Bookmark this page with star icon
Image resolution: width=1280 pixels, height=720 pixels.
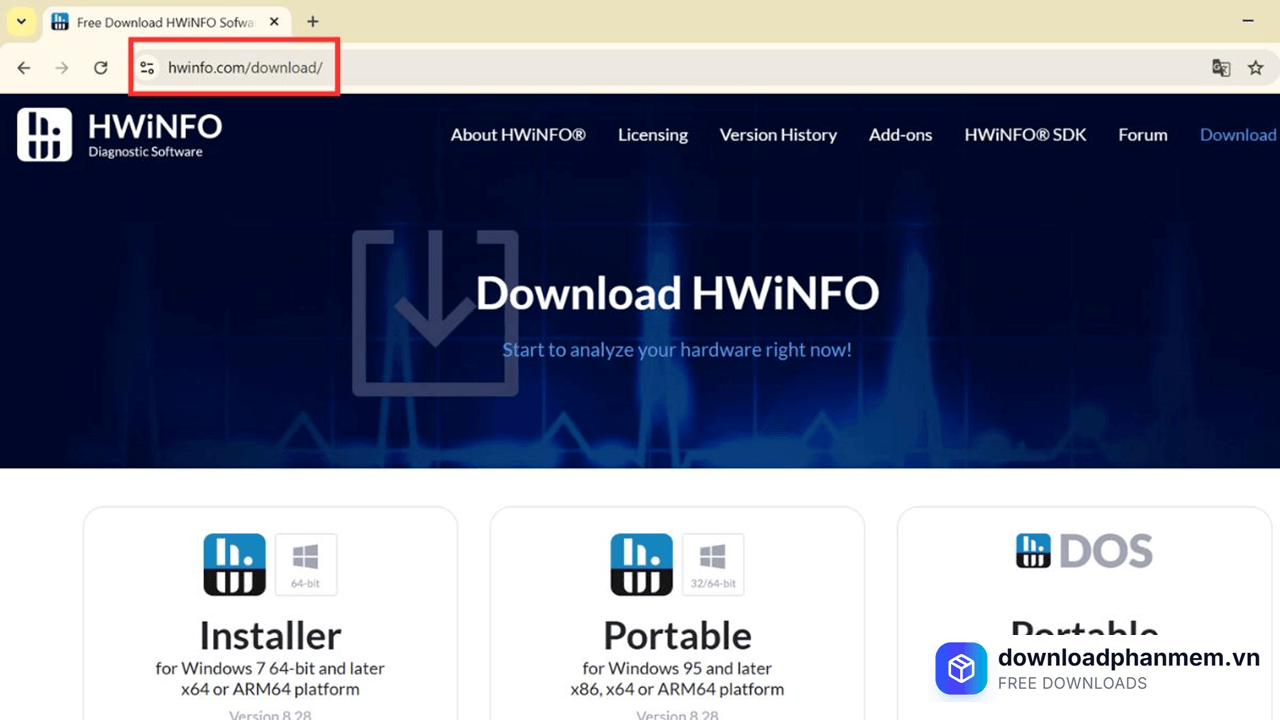pyautogui.click(x=1256, y=68)
